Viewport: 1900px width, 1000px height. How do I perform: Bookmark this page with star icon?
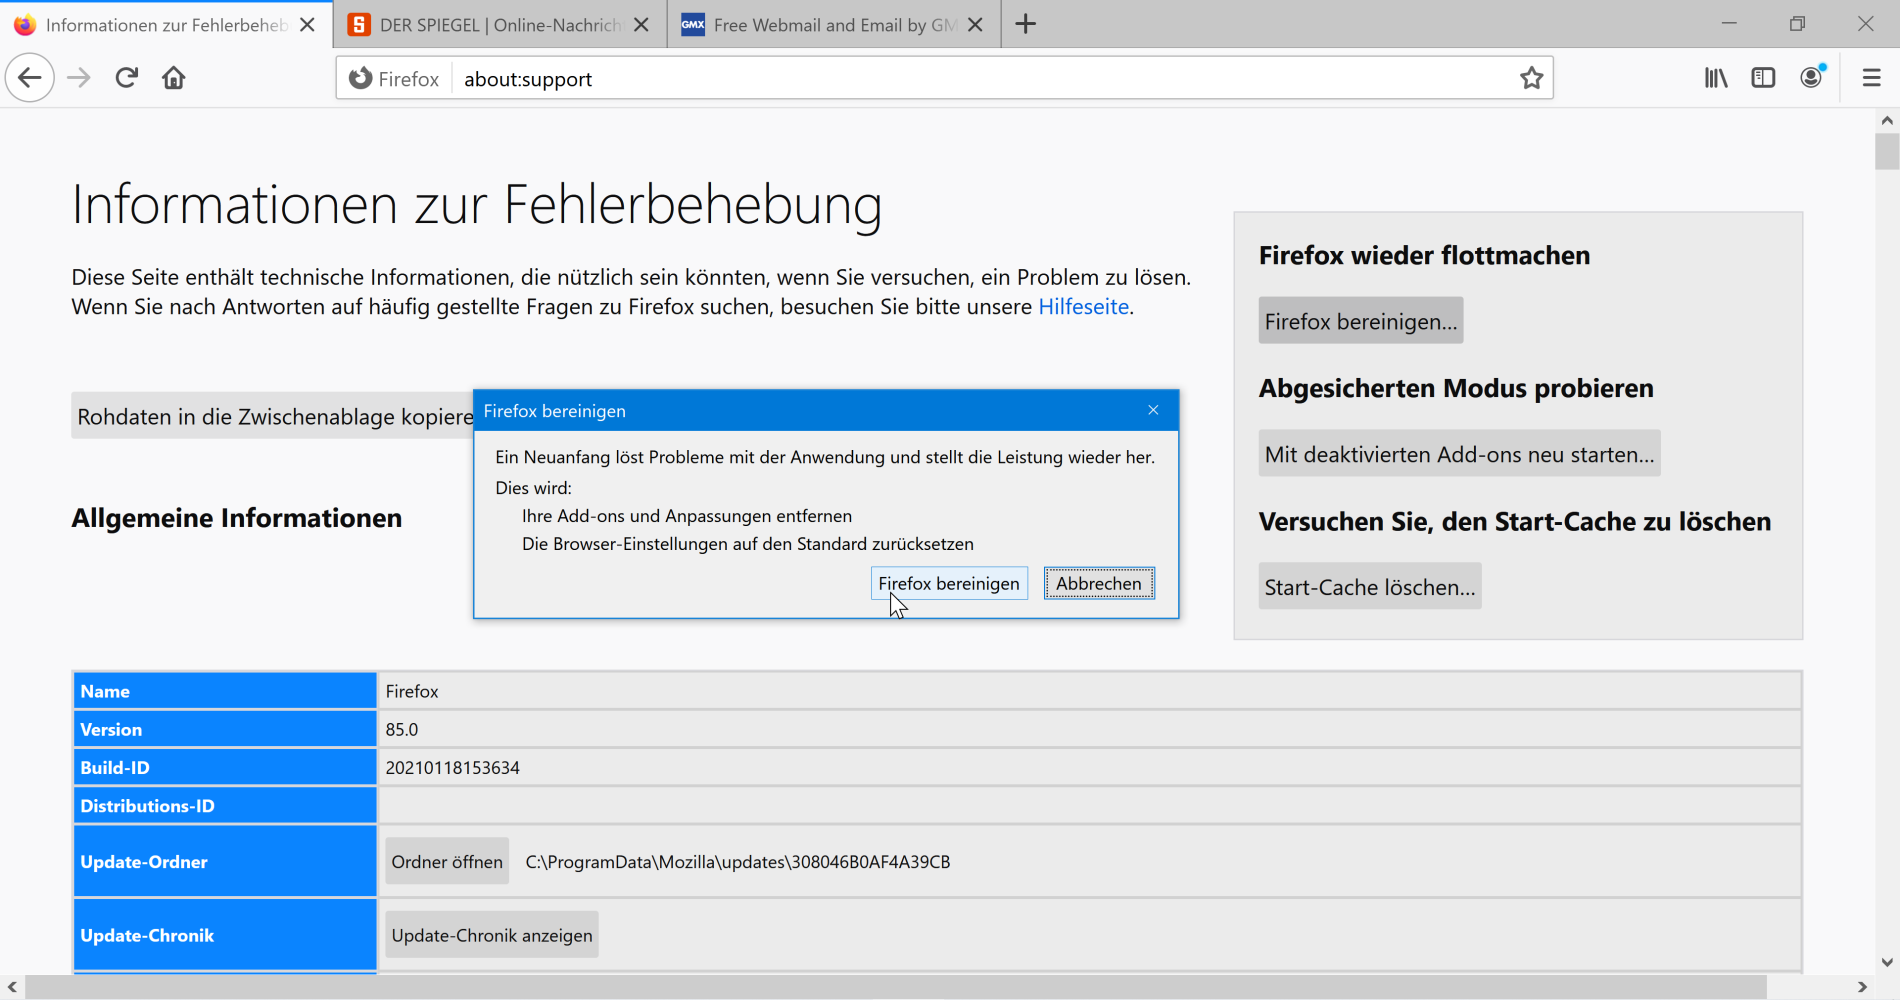(x=1531, y=78)
